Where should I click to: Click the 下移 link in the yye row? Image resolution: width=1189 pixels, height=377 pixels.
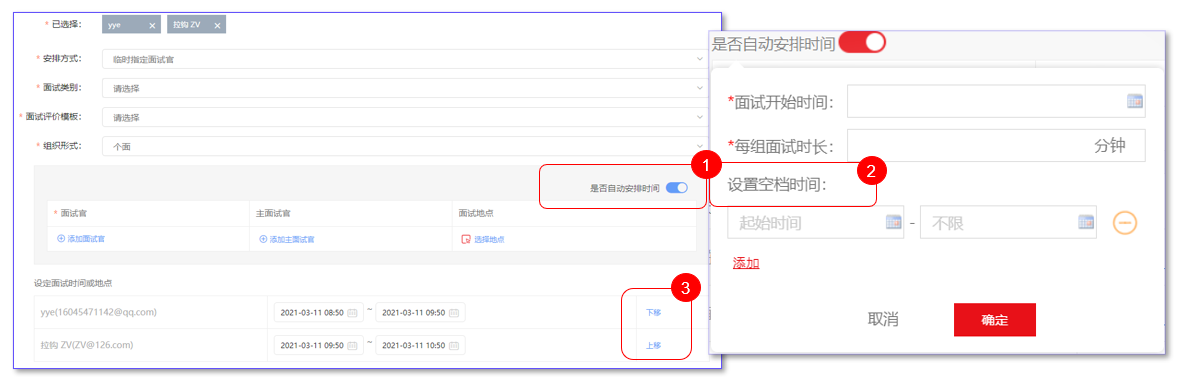(x=653, y=312)
